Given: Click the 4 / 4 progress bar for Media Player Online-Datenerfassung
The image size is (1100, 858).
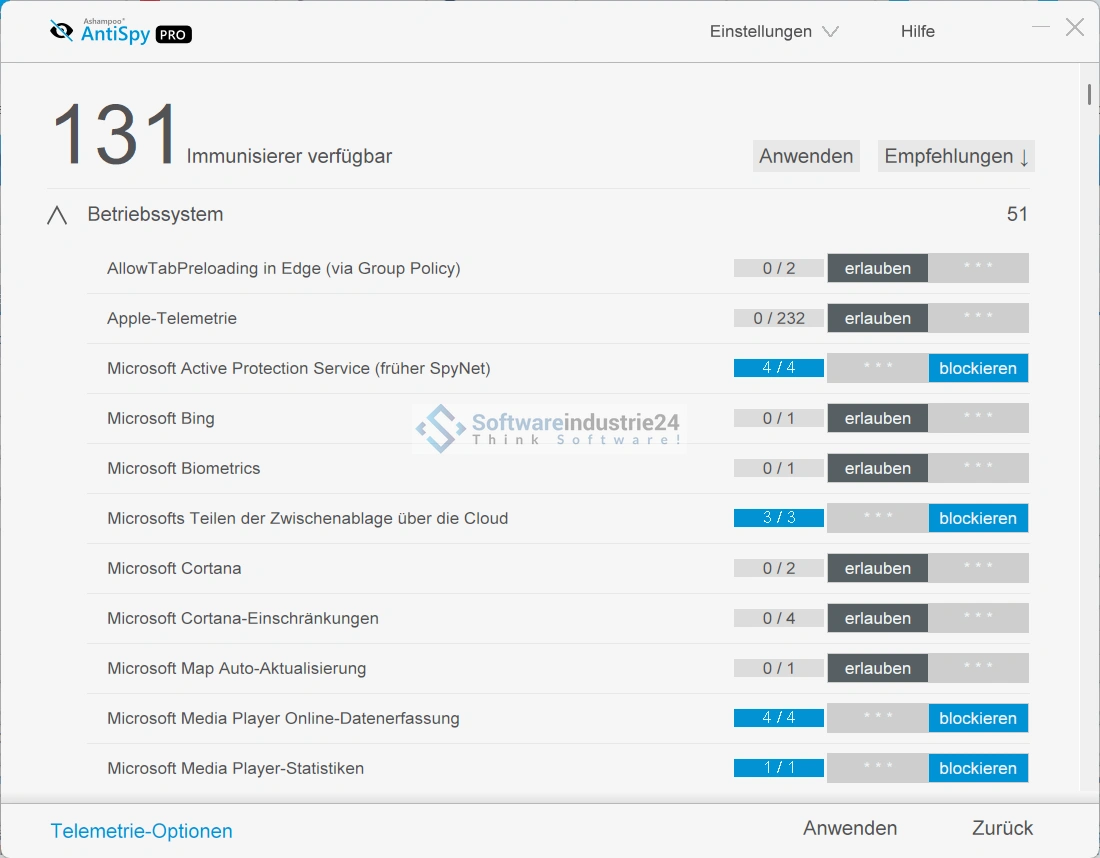Looking at the screenshot, I should tap(779, 718).
